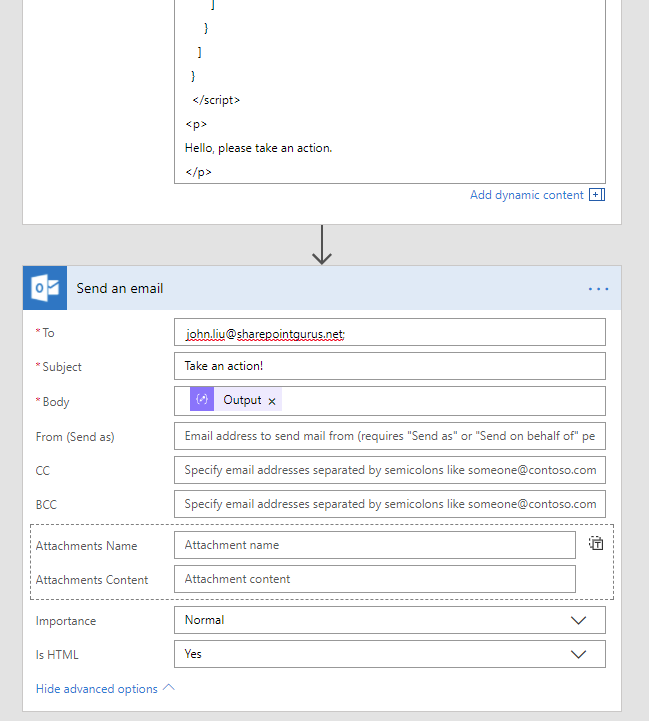The height and width of the screenshot is (721, 649).
Task: Click the arrow connector between the actions
Action: tap(322, 245)
